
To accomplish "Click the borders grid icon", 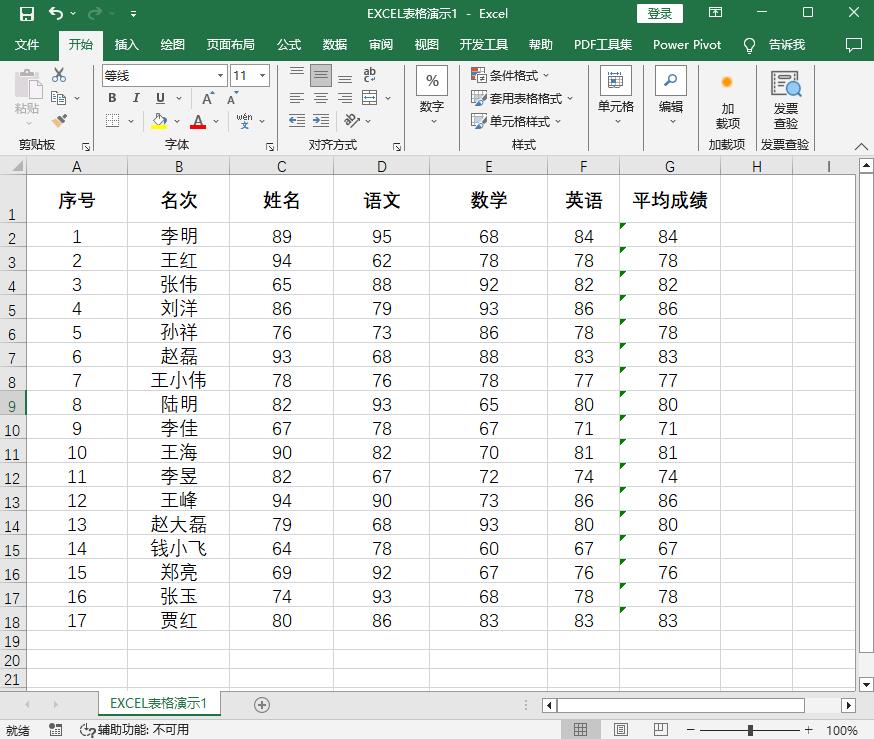I will click(x=113, y=121).
